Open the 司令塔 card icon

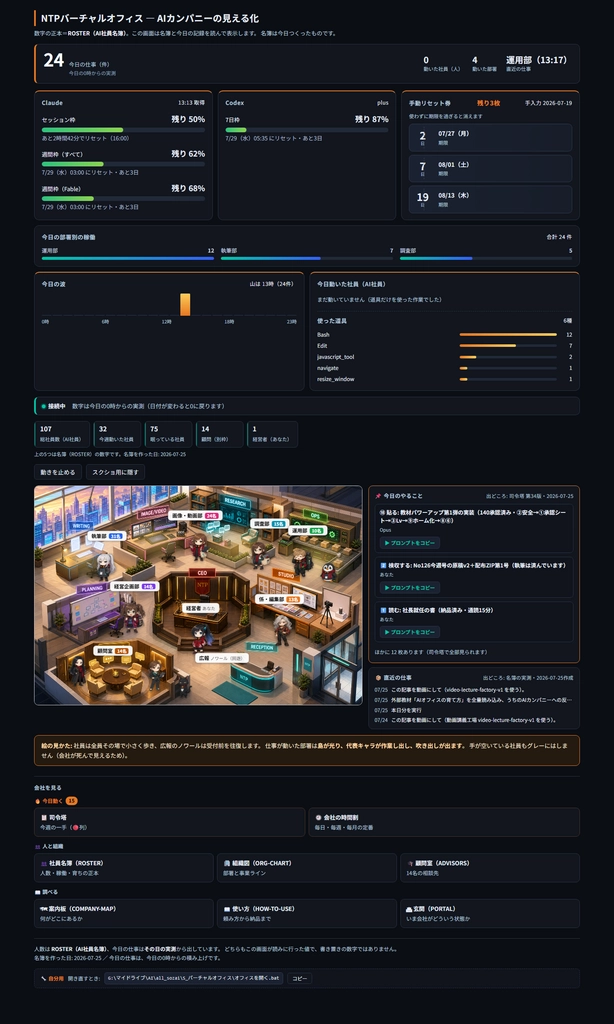(44, 817)
